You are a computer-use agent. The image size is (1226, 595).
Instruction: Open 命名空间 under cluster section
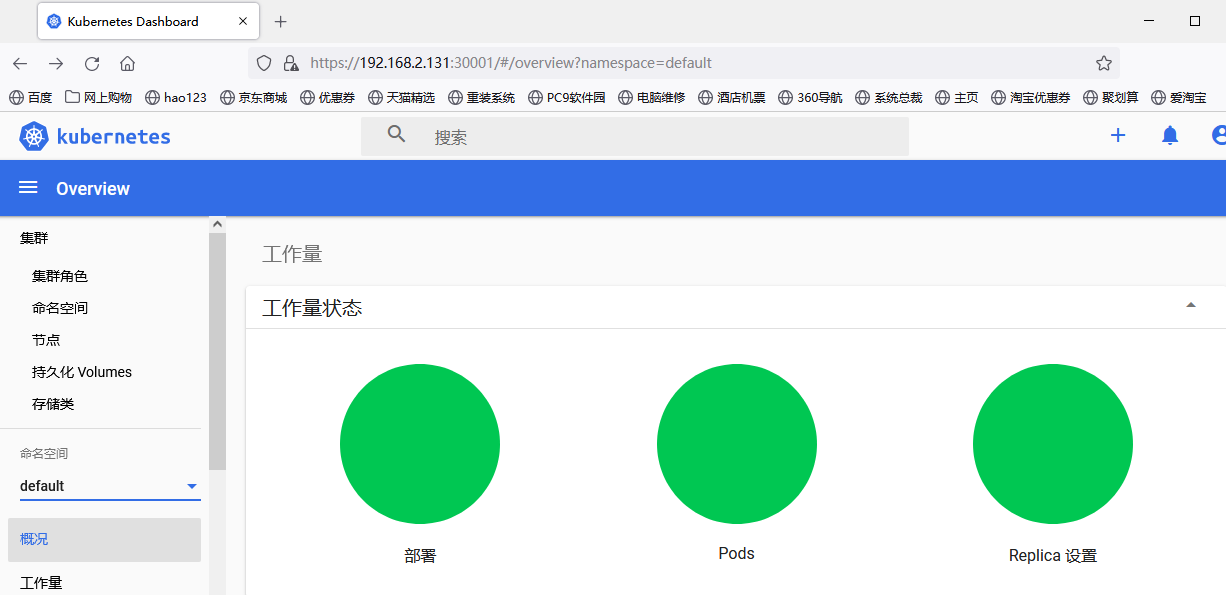60,308
